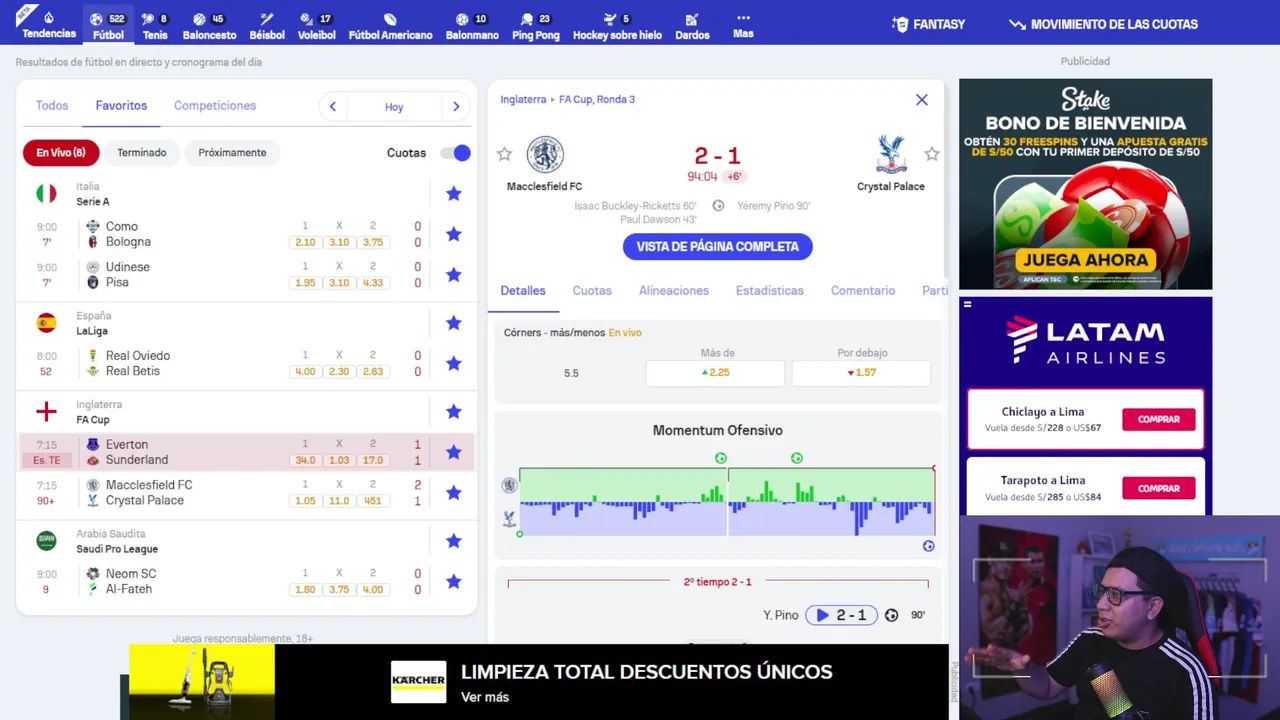Select 4.33 away odds Udinese-Pisa
This screenshot has height=720, width=1280.
(x=373, y=282)
